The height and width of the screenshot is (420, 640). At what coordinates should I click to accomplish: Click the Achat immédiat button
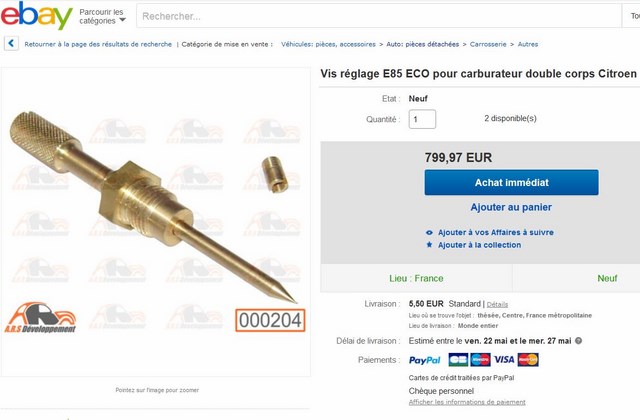click(511, 182)
